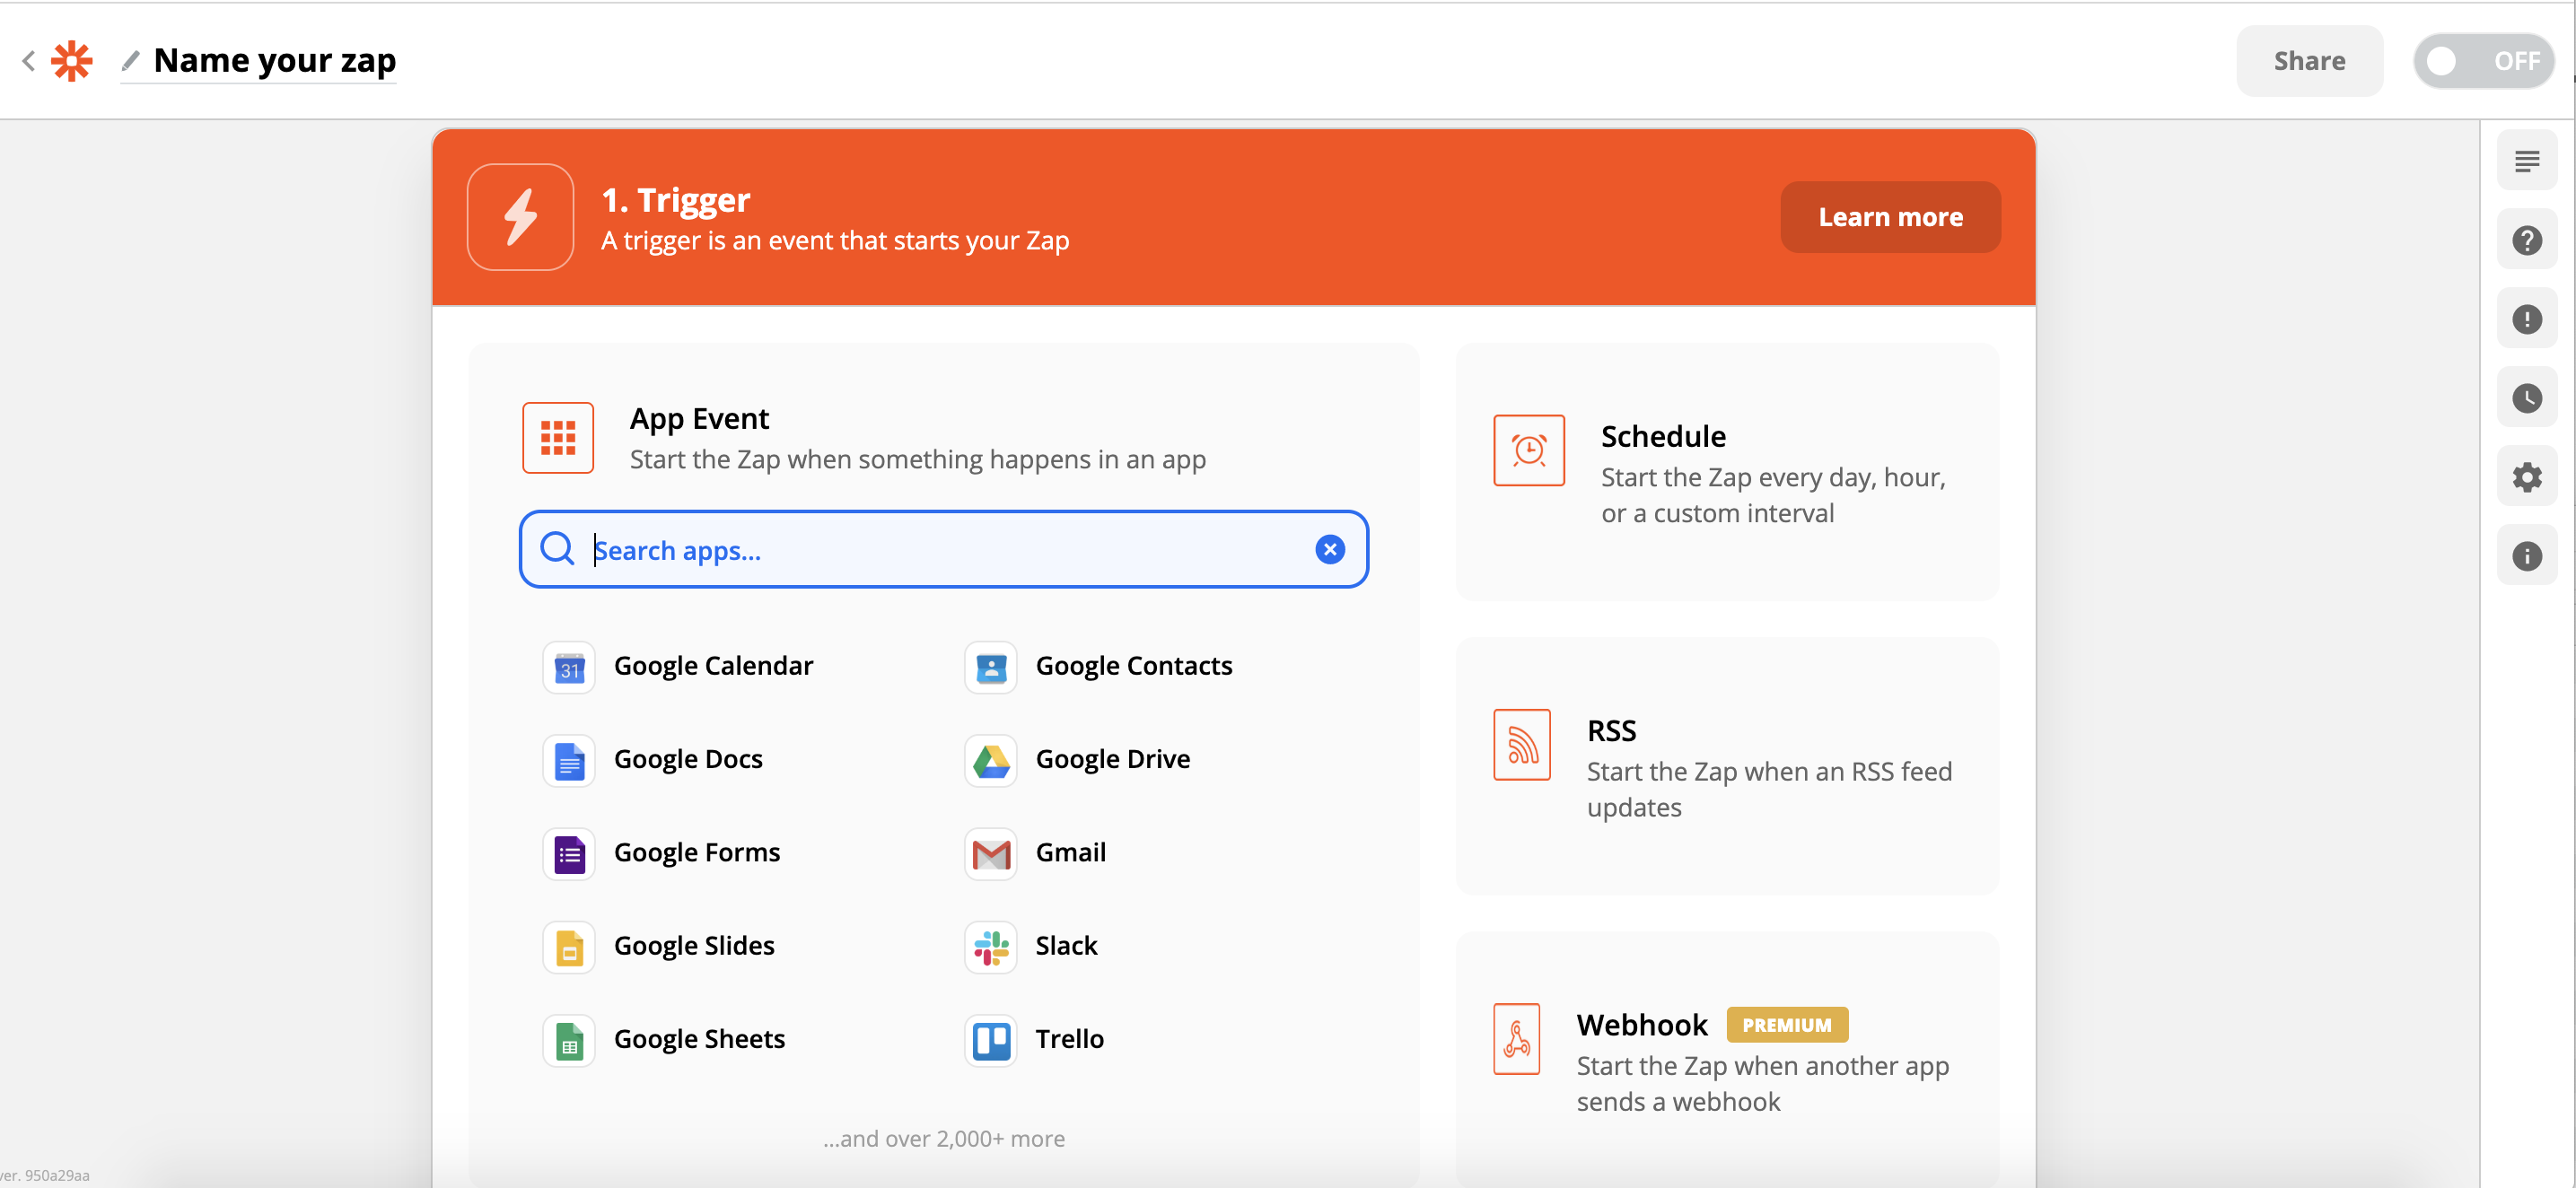This screenshot has width=2576, height=1188.
Task: Clear the Search apps field
Action: [1329, 549]
